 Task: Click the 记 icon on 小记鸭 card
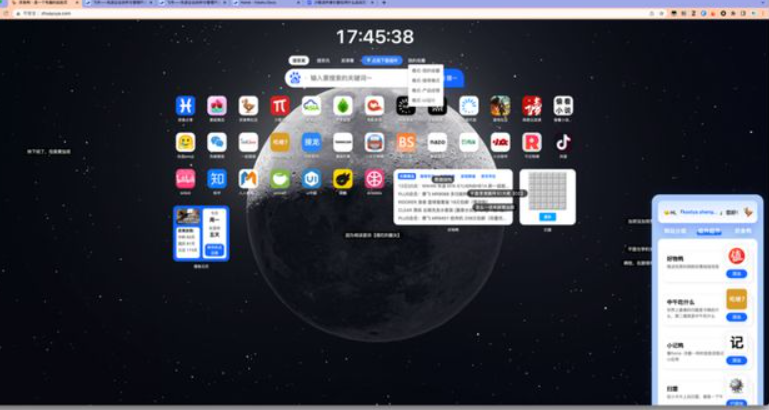(x=736, y=342)
